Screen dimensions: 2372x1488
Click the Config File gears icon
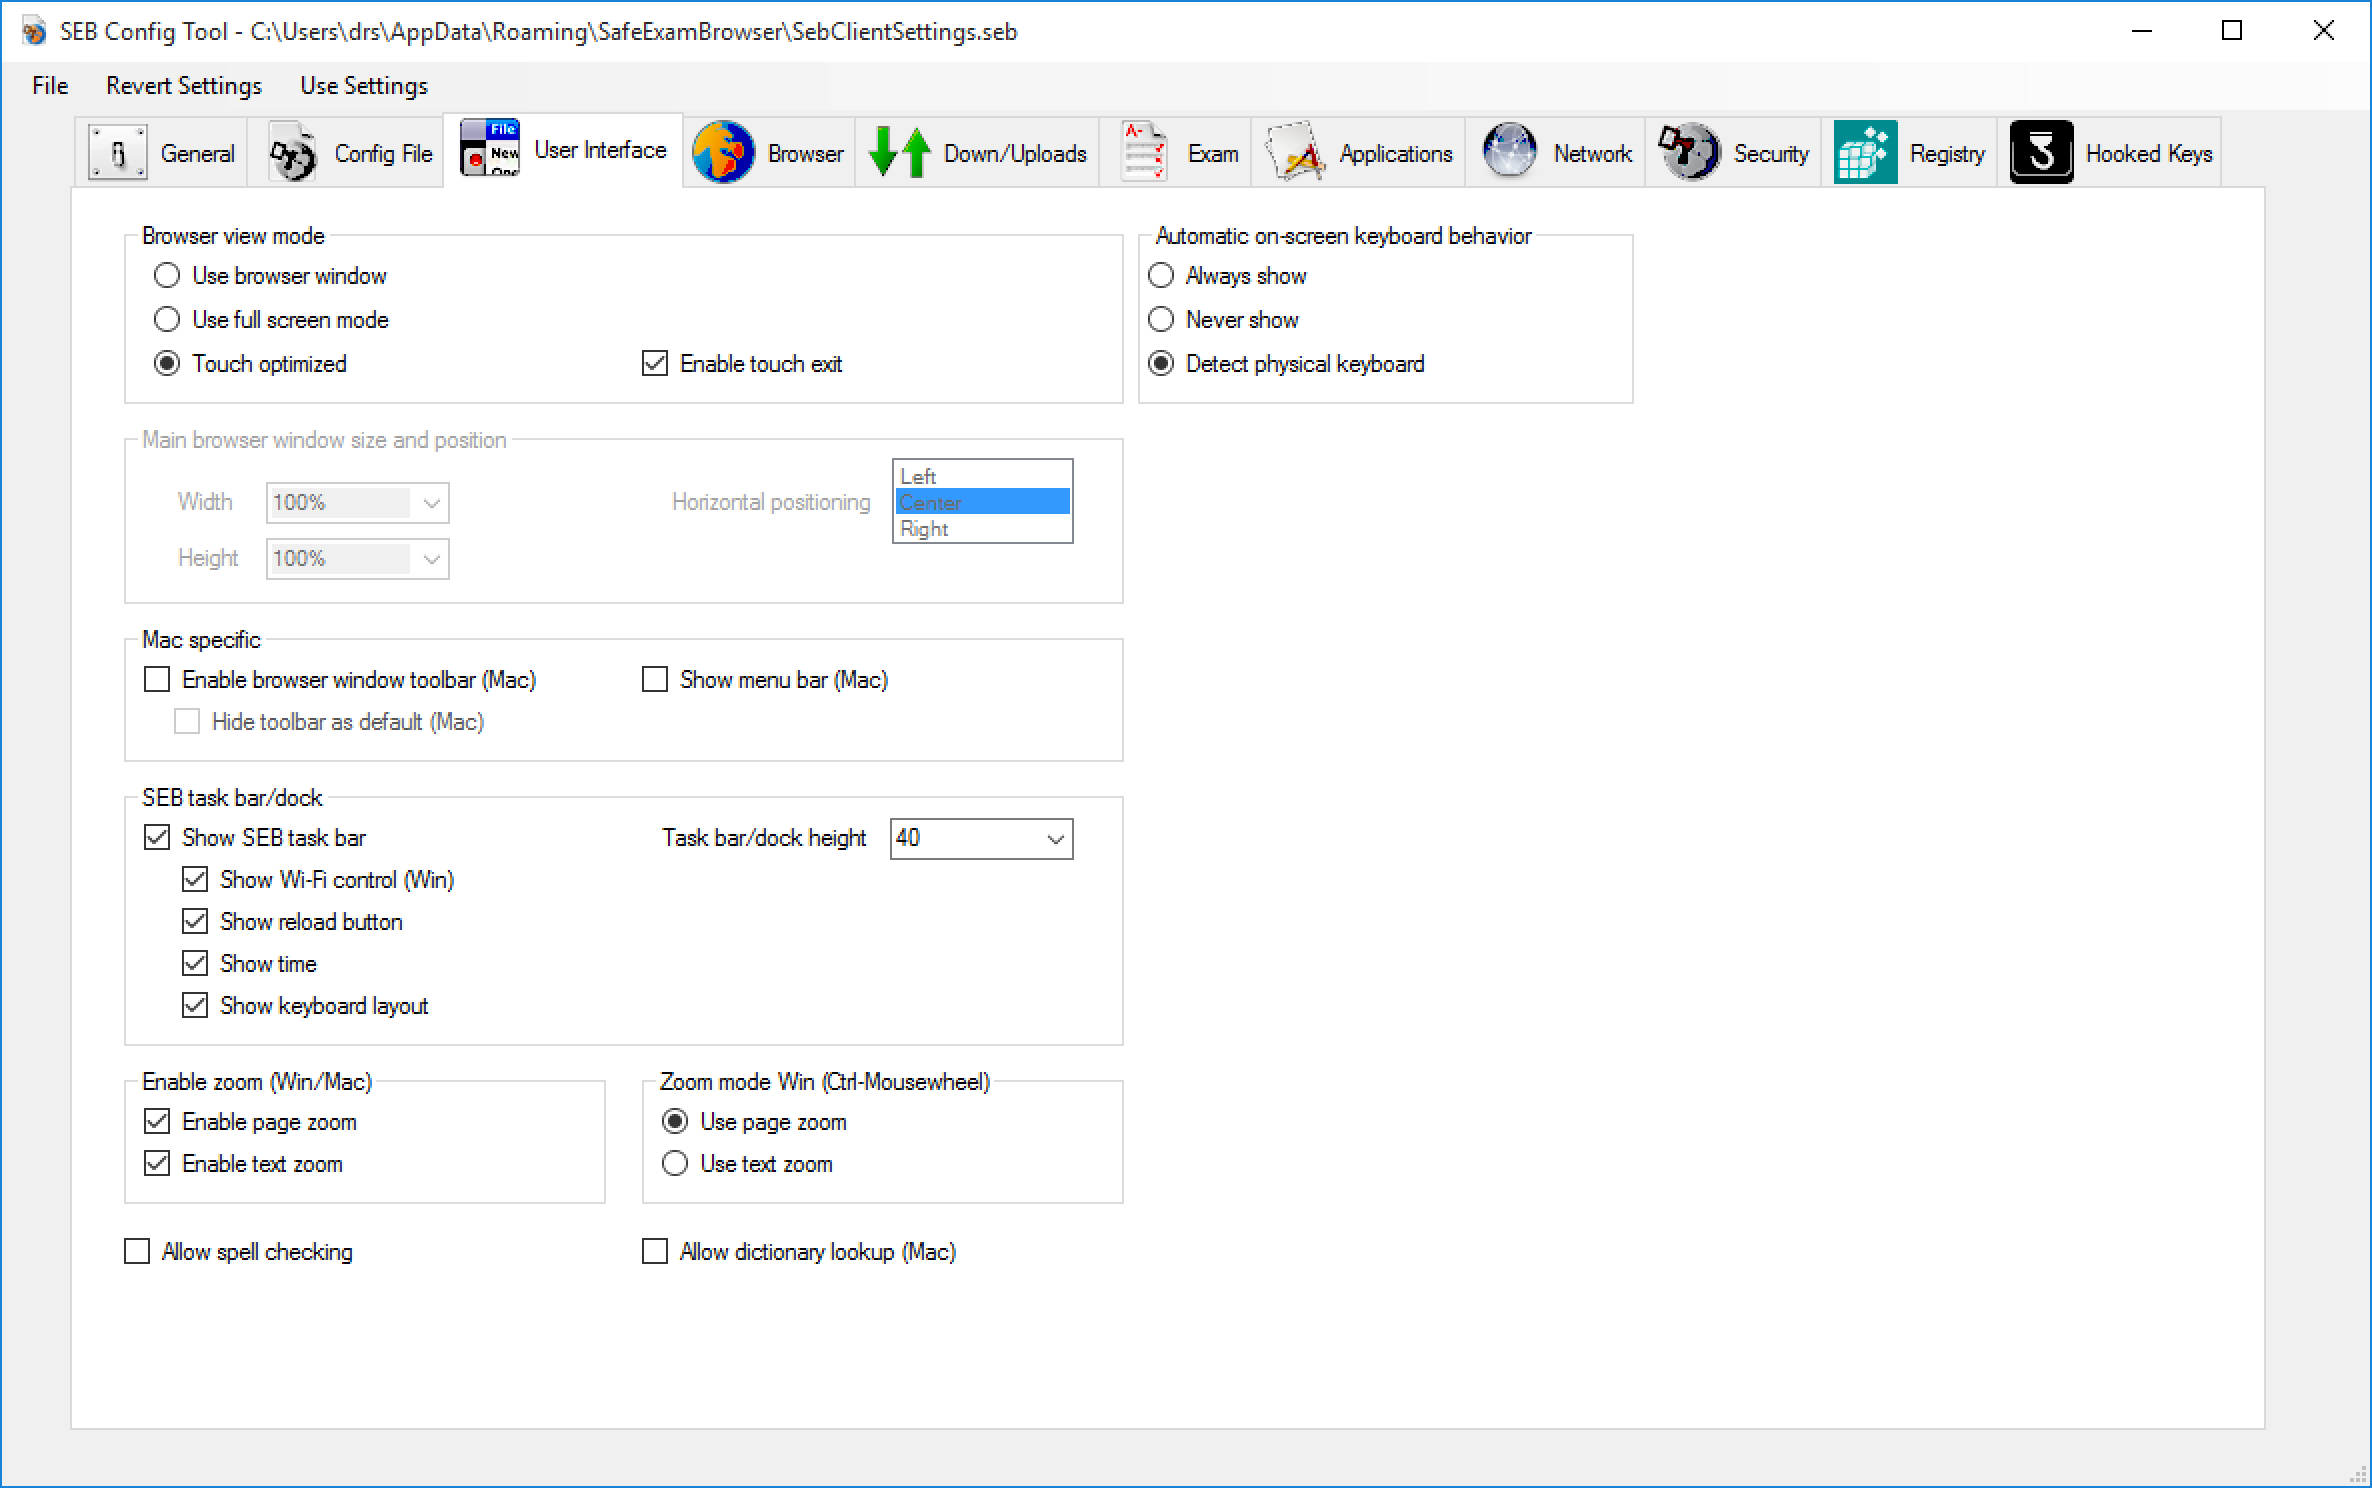point(292,154)
